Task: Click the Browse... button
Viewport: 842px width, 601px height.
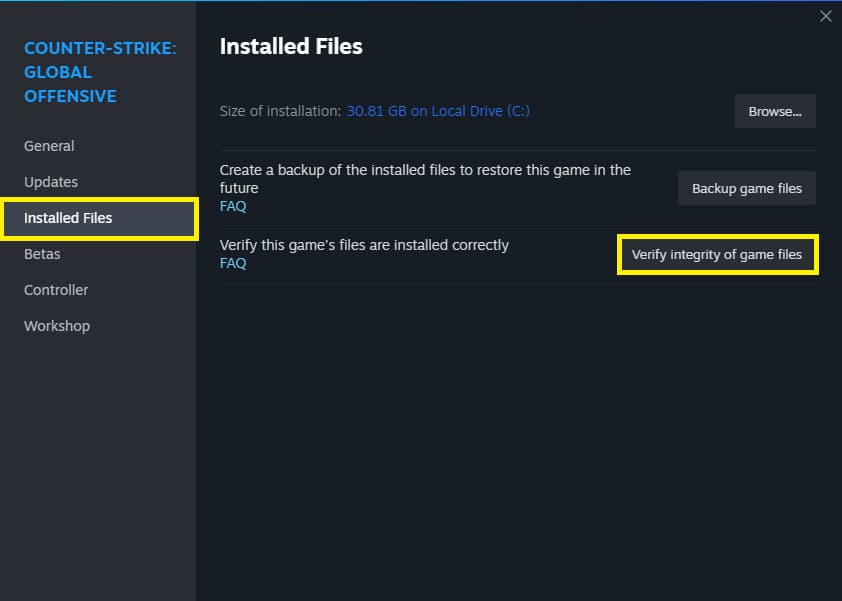Action: (x=775, y=111)
